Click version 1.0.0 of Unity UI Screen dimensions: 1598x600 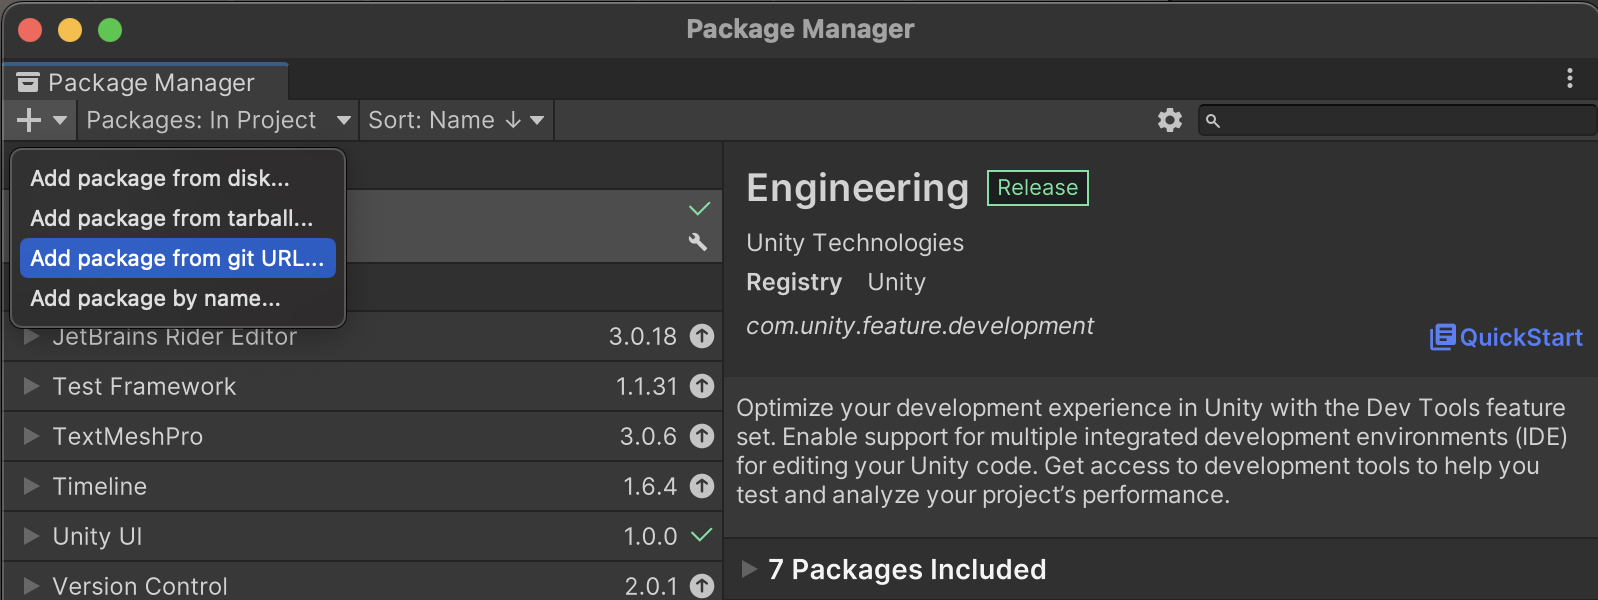[651, 536]
